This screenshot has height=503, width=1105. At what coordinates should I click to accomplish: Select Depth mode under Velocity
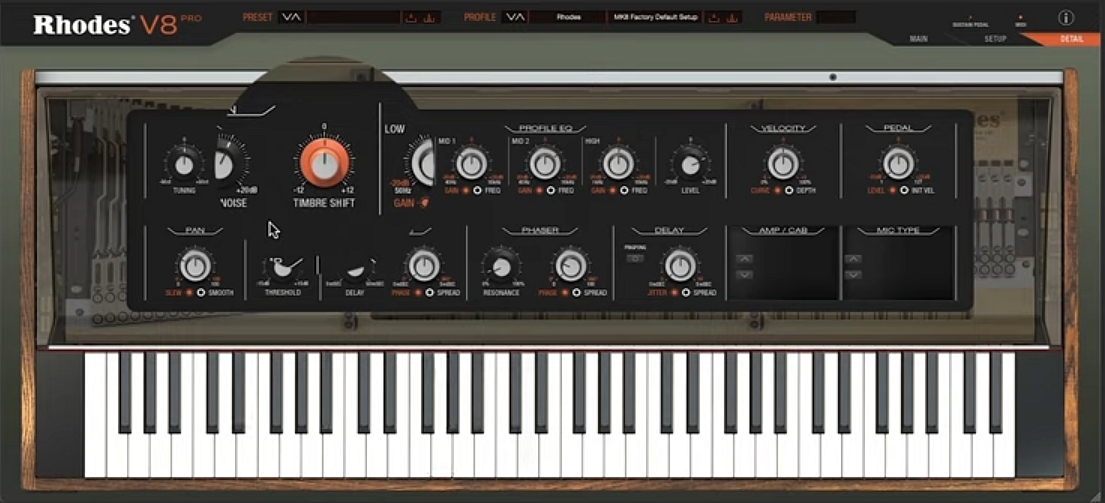[789, 190]
